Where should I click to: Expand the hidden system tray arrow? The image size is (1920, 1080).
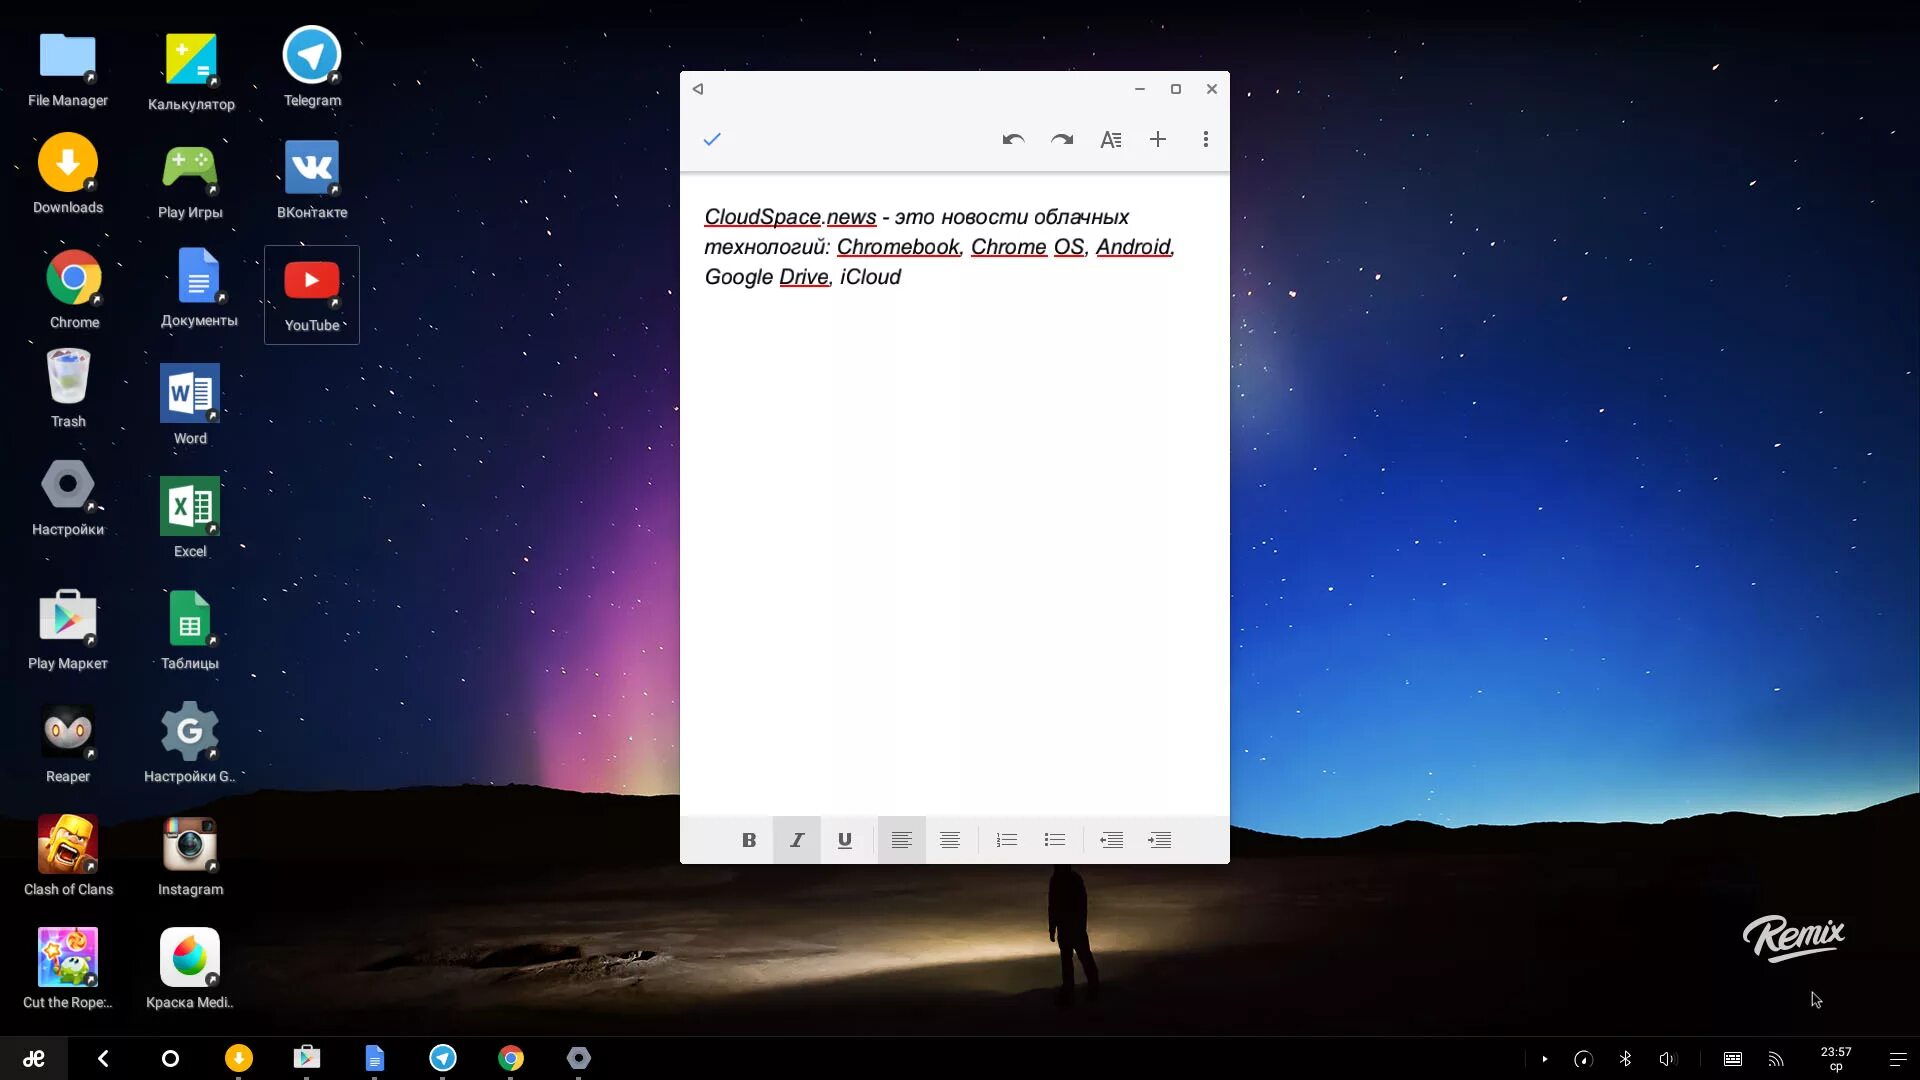coord(1545,1059)
